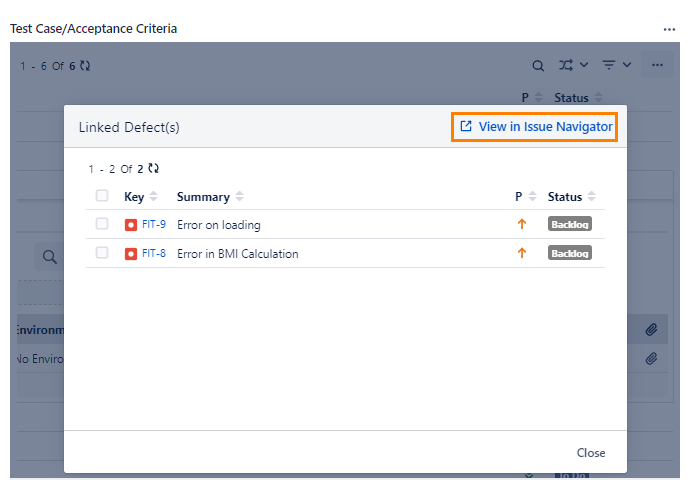Click the priority arrow of FIT-8
This screenshot has height=487, width=699.
[522, 253]
